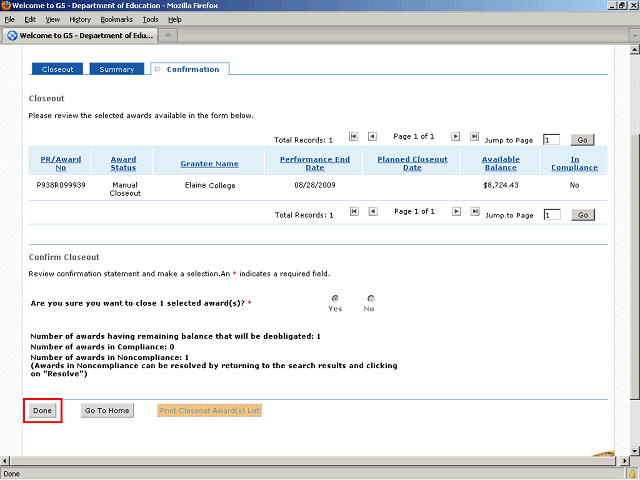
Task: Go to next page in top pager
Action: click(456, 136)
